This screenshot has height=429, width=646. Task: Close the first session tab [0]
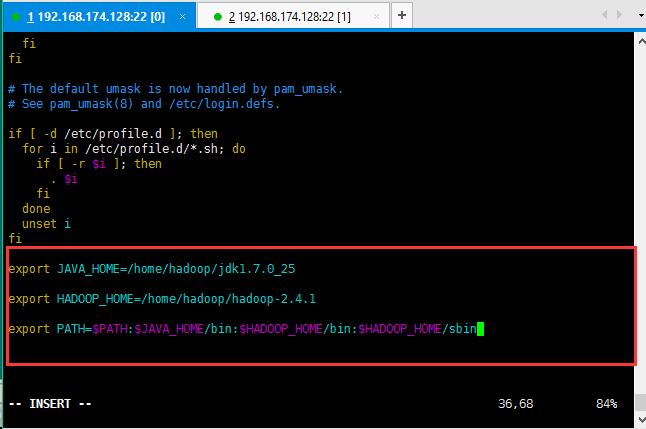click(183, 16)
